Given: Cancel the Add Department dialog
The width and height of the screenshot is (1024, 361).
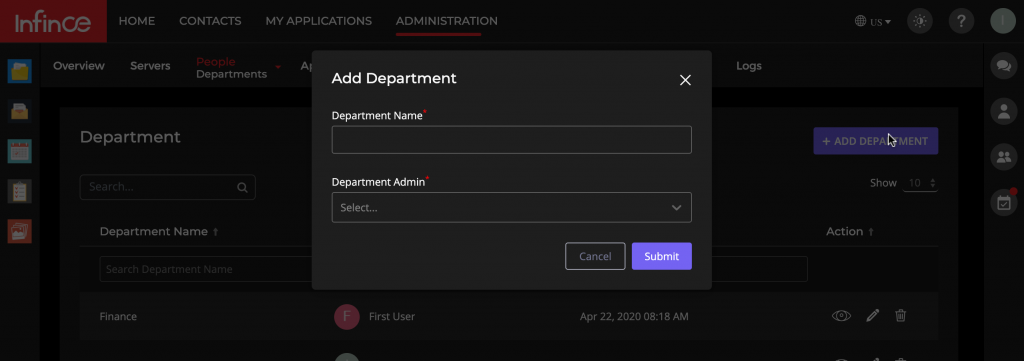Looking at the screenshot, I should pos(595,257).
